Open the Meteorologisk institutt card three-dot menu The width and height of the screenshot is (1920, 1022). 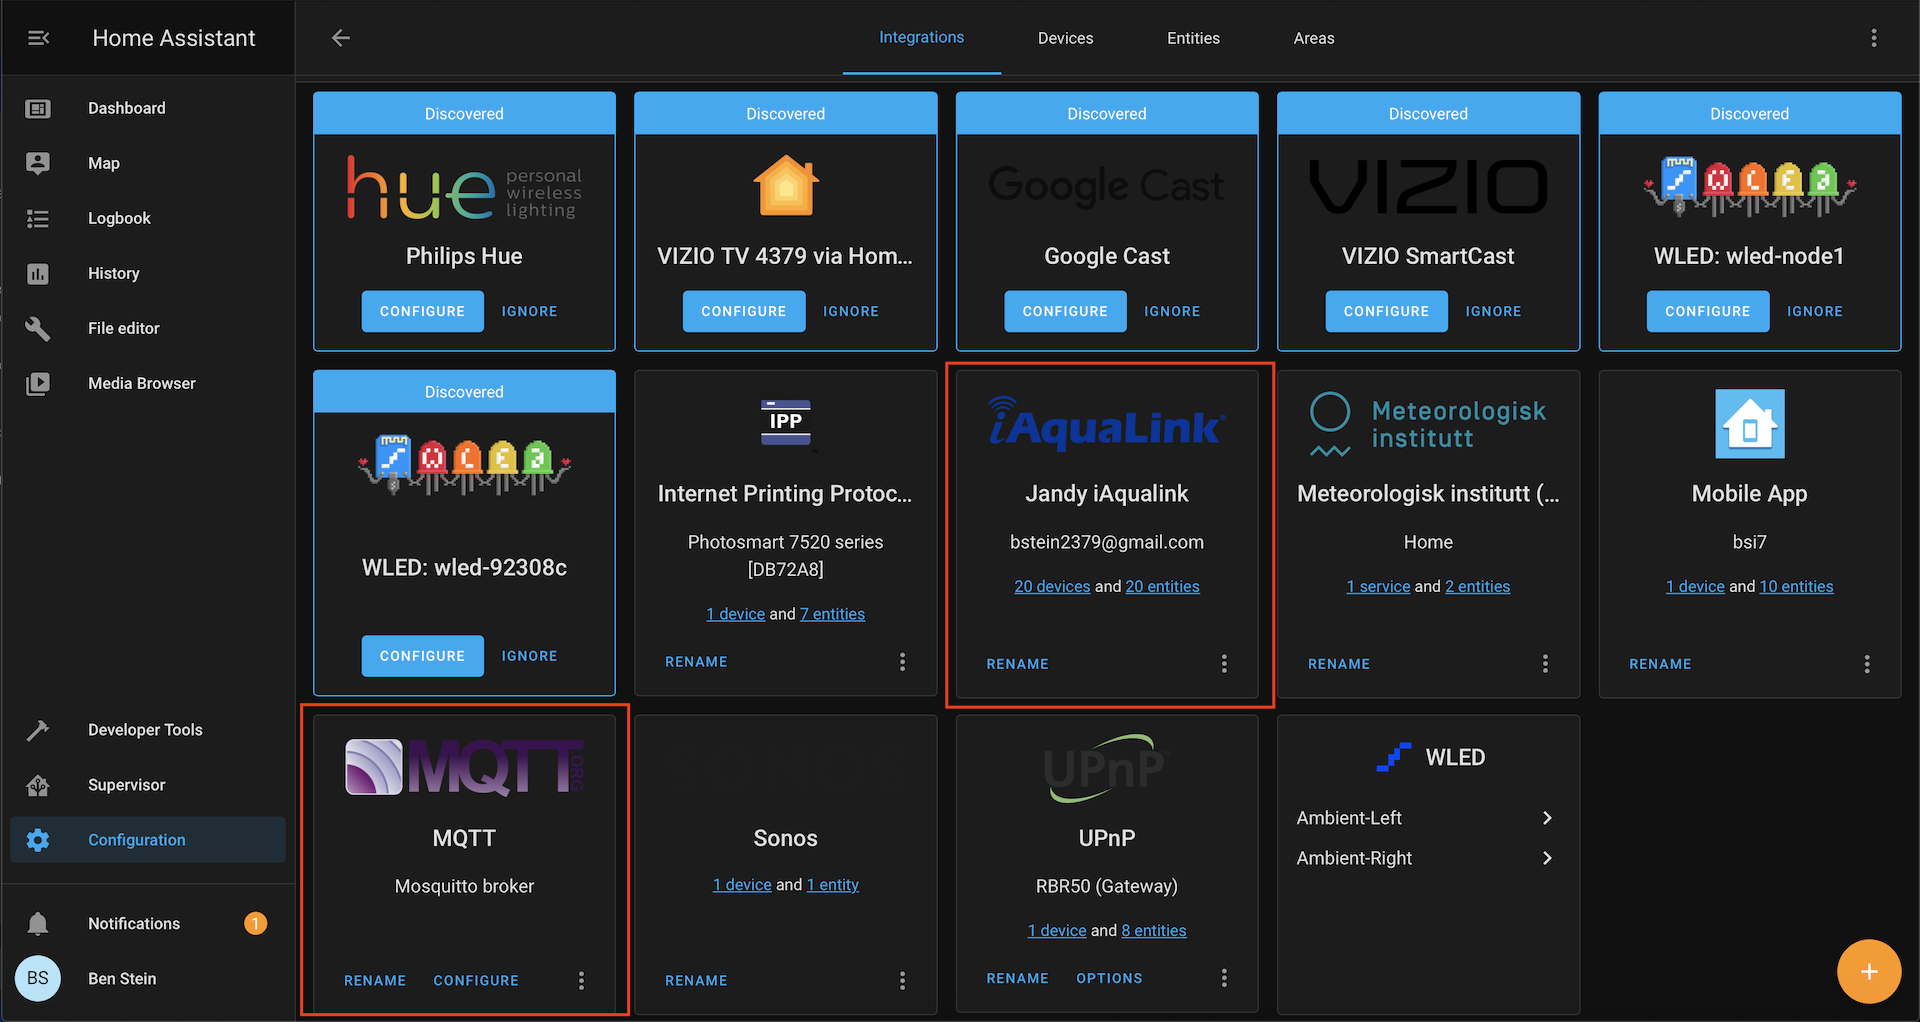coord(1545,664)
